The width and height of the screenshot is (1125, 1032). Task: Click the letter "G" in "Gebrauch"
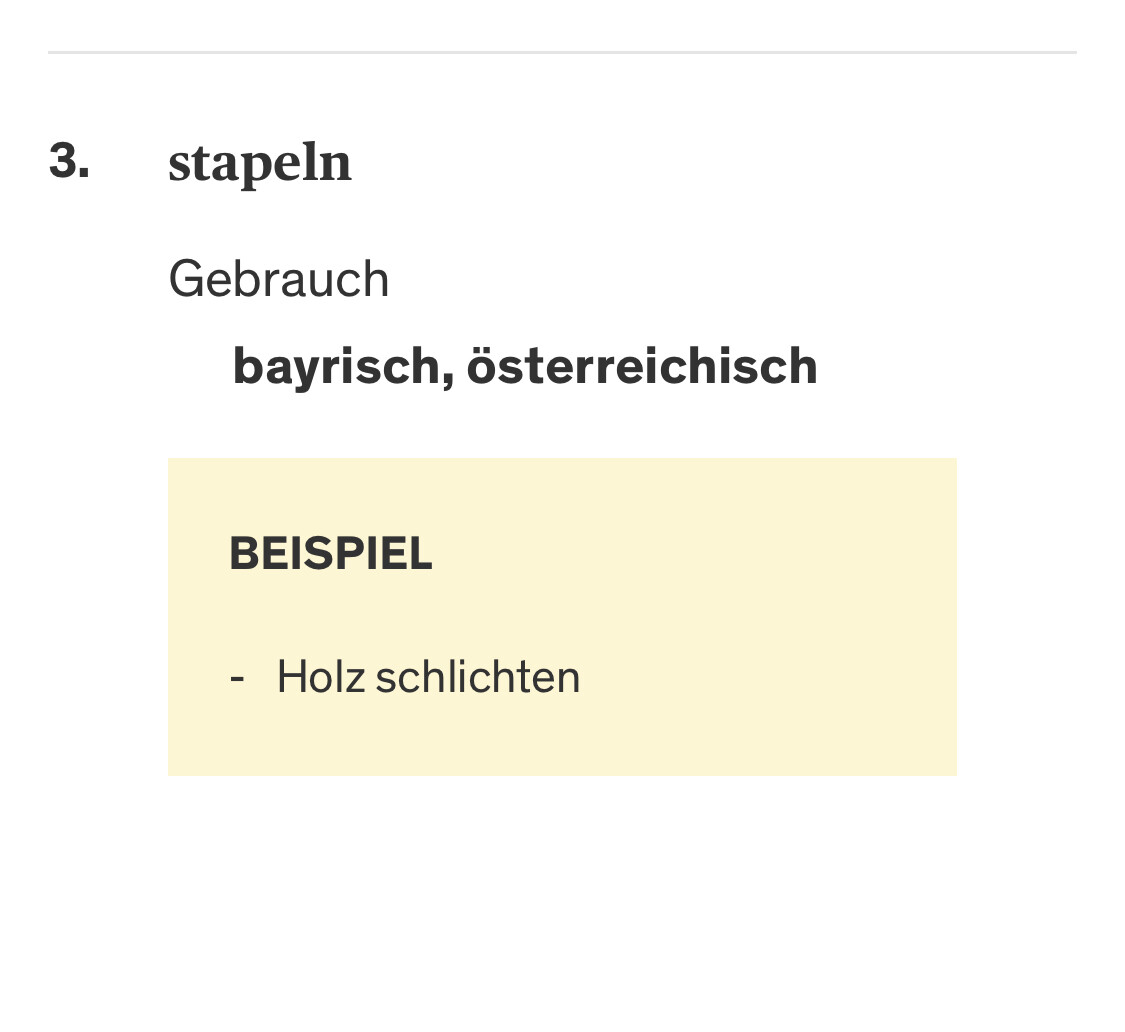click(x=186, y=279)
